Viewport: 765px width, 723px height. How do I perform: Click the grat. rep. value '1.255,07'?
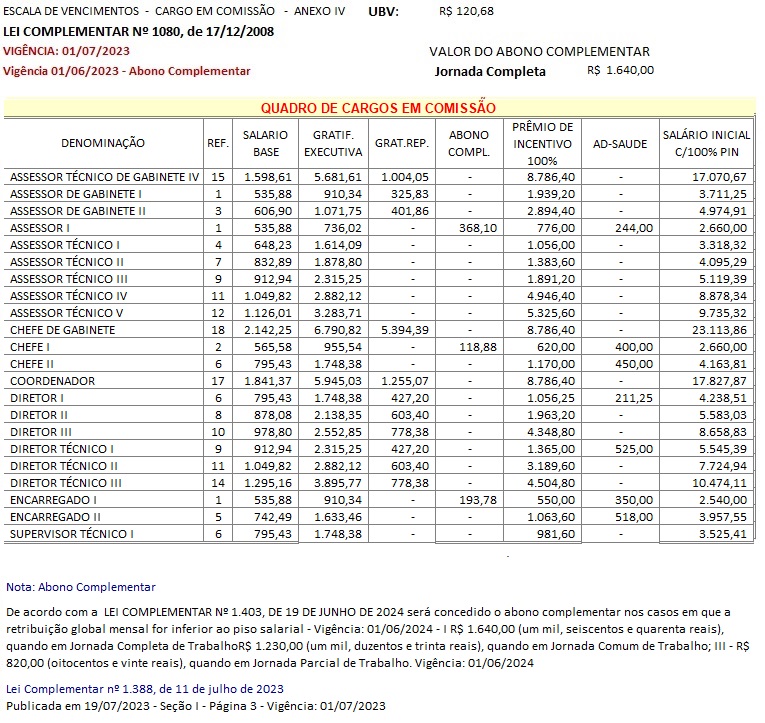[x=404, y=381]
